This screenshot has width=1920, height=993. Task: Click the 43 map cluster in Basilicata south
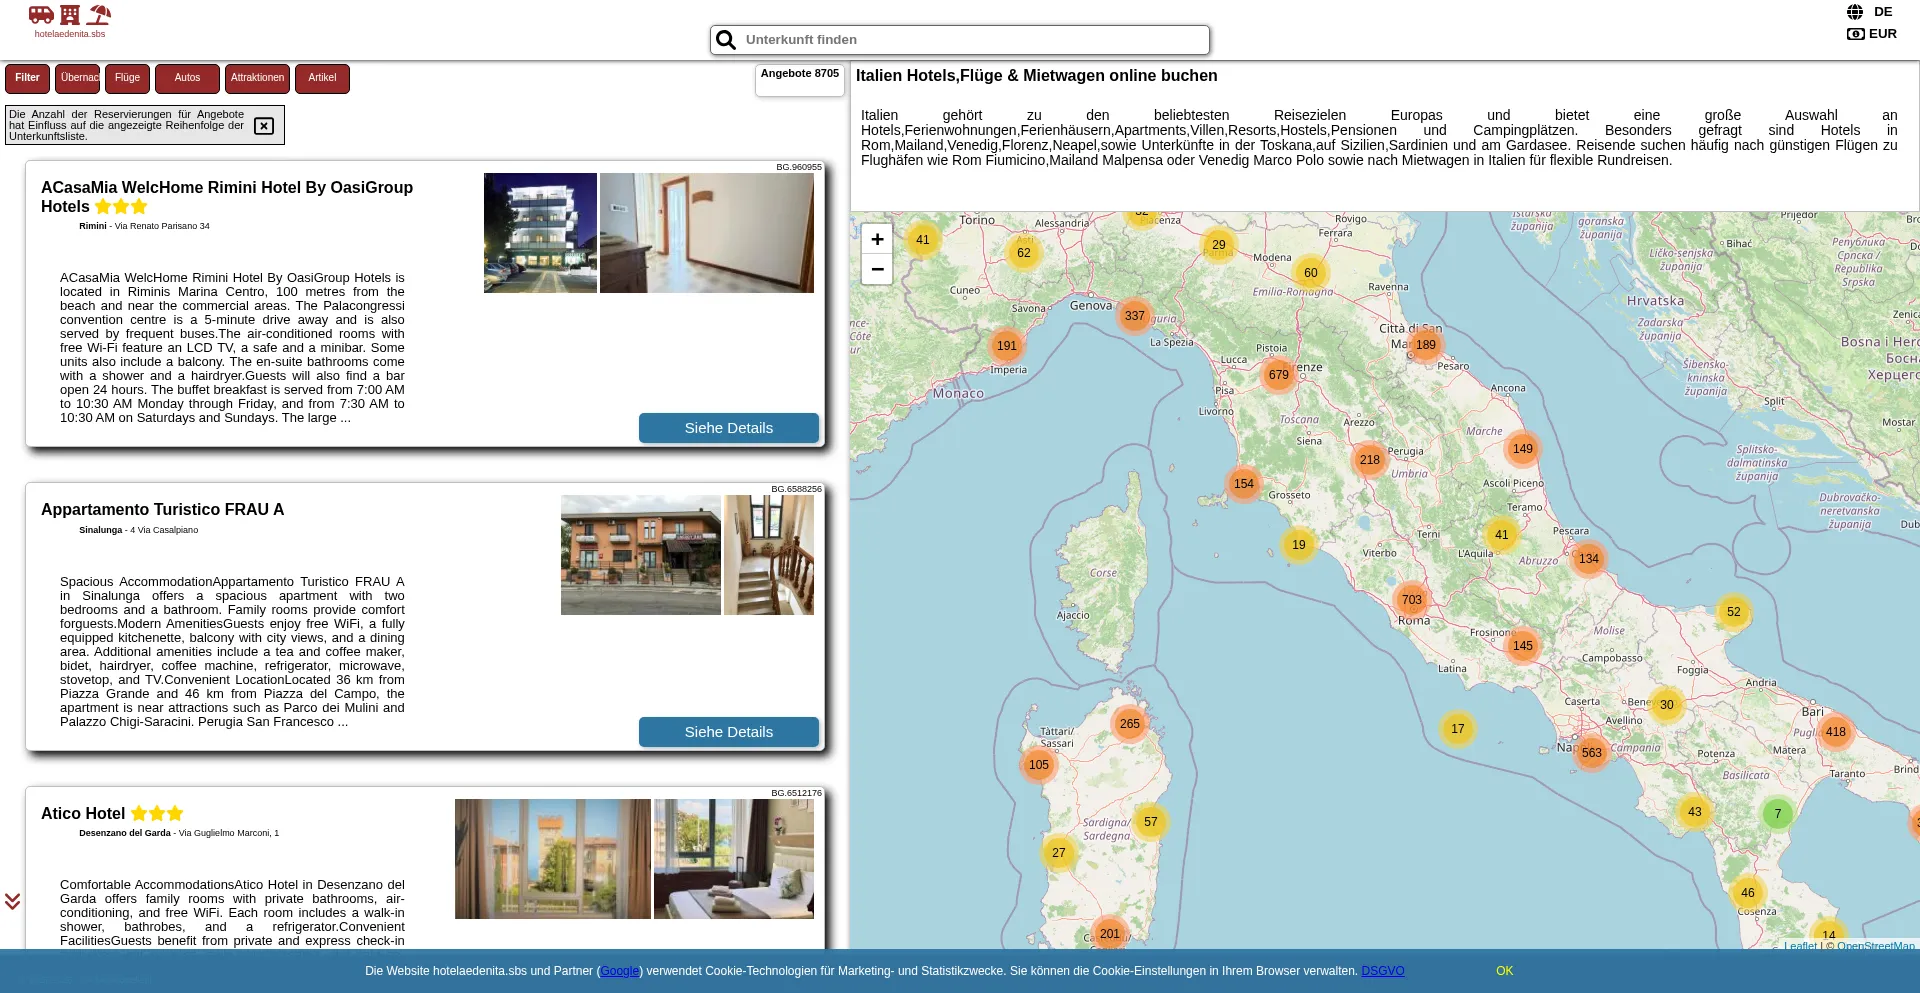pos(1695,812)
